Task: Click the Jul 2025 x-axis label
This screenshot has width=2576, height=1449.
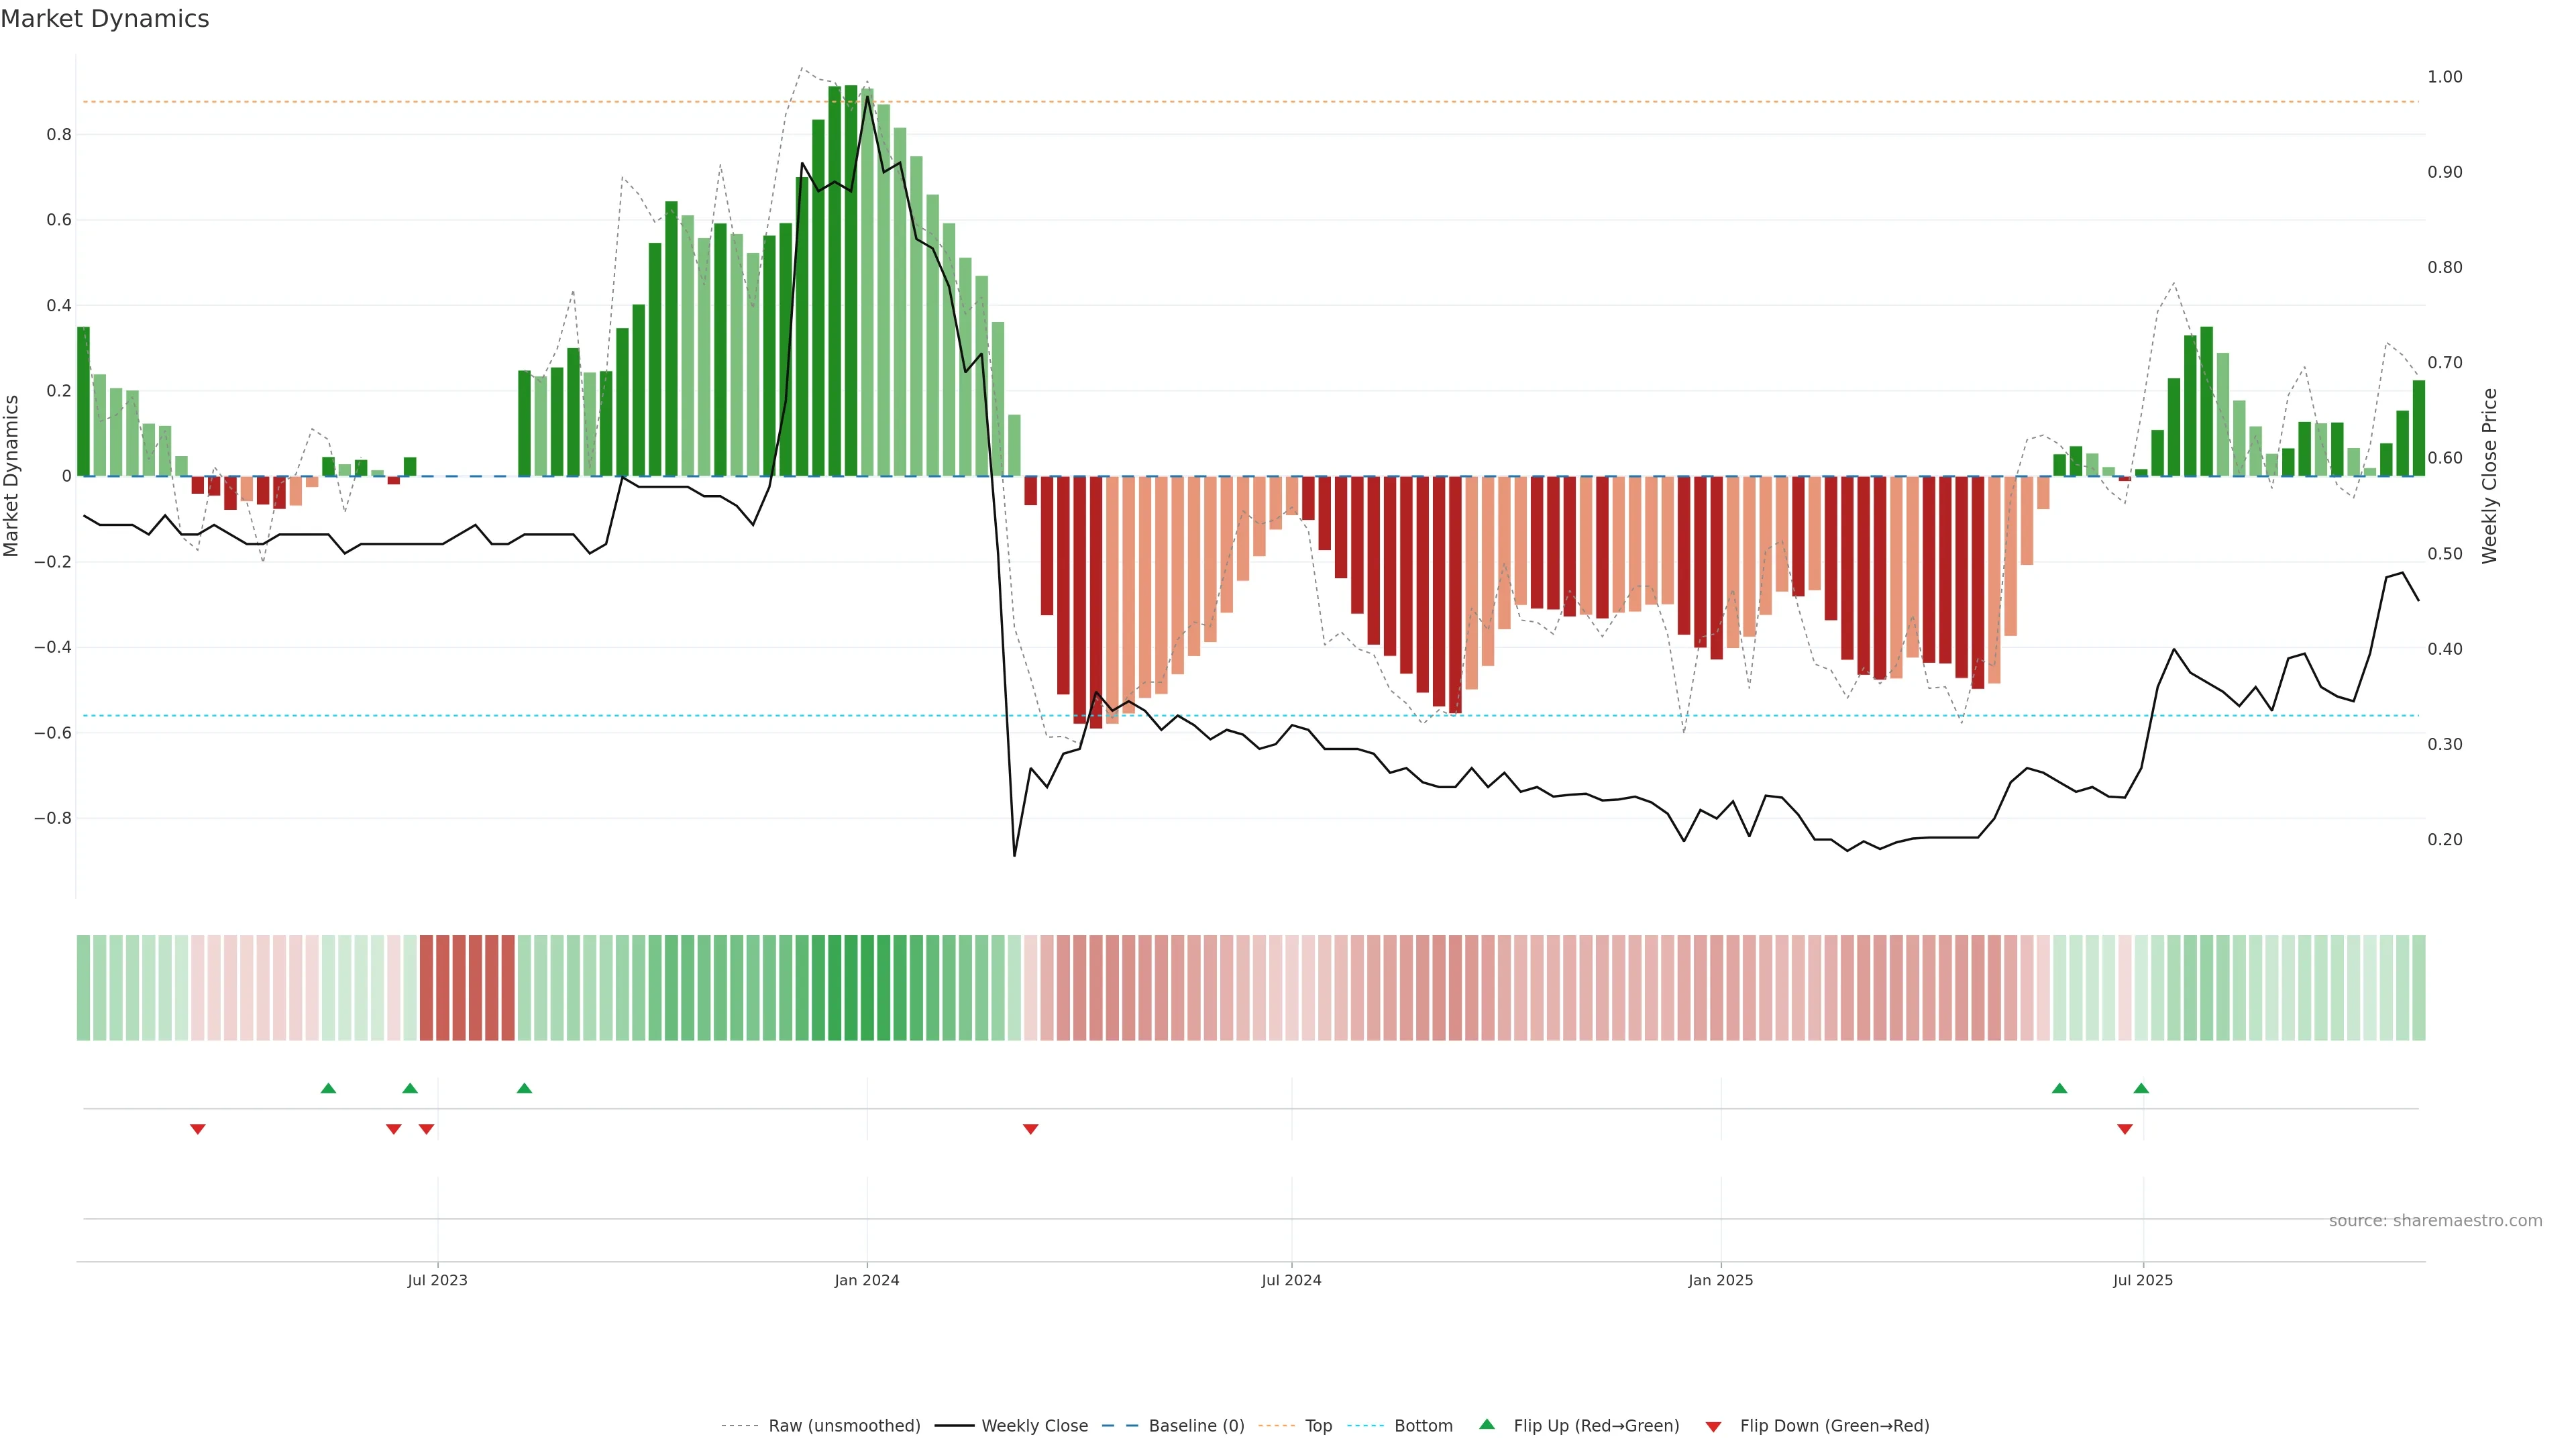Action: [2143, 1280]
